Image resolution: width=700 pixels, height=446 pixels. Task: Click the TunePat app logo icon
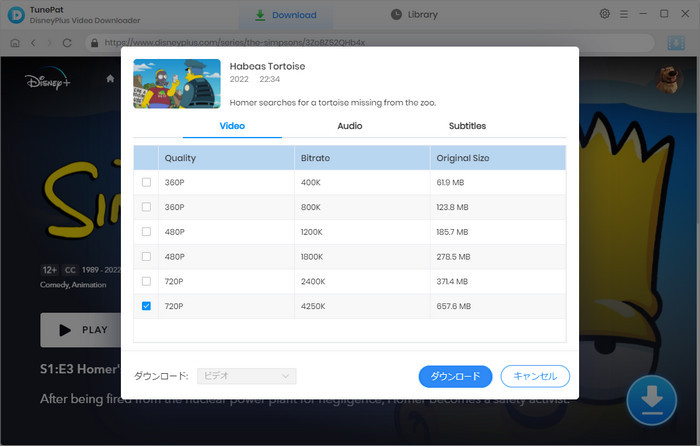click(x=16, y=15)
